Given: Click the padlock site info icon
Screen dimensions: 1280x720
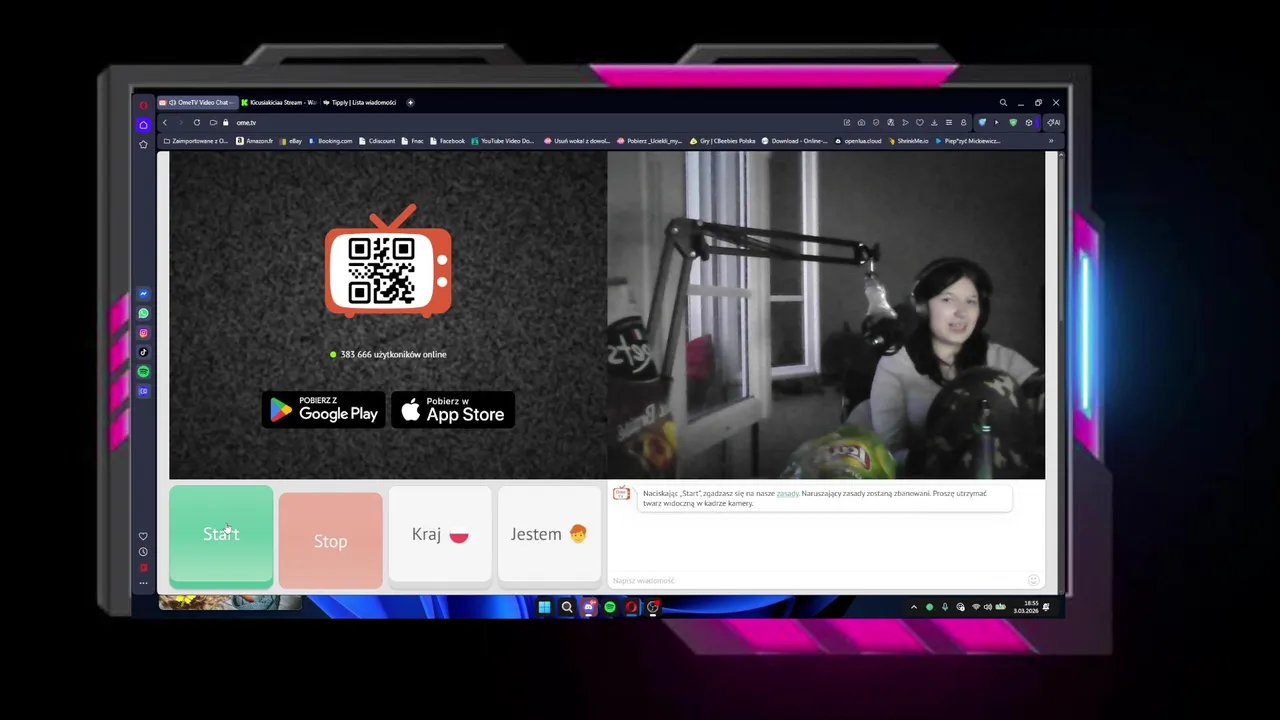Looking at the screenshot, I should pyautogui.click(x=226, y=122).
